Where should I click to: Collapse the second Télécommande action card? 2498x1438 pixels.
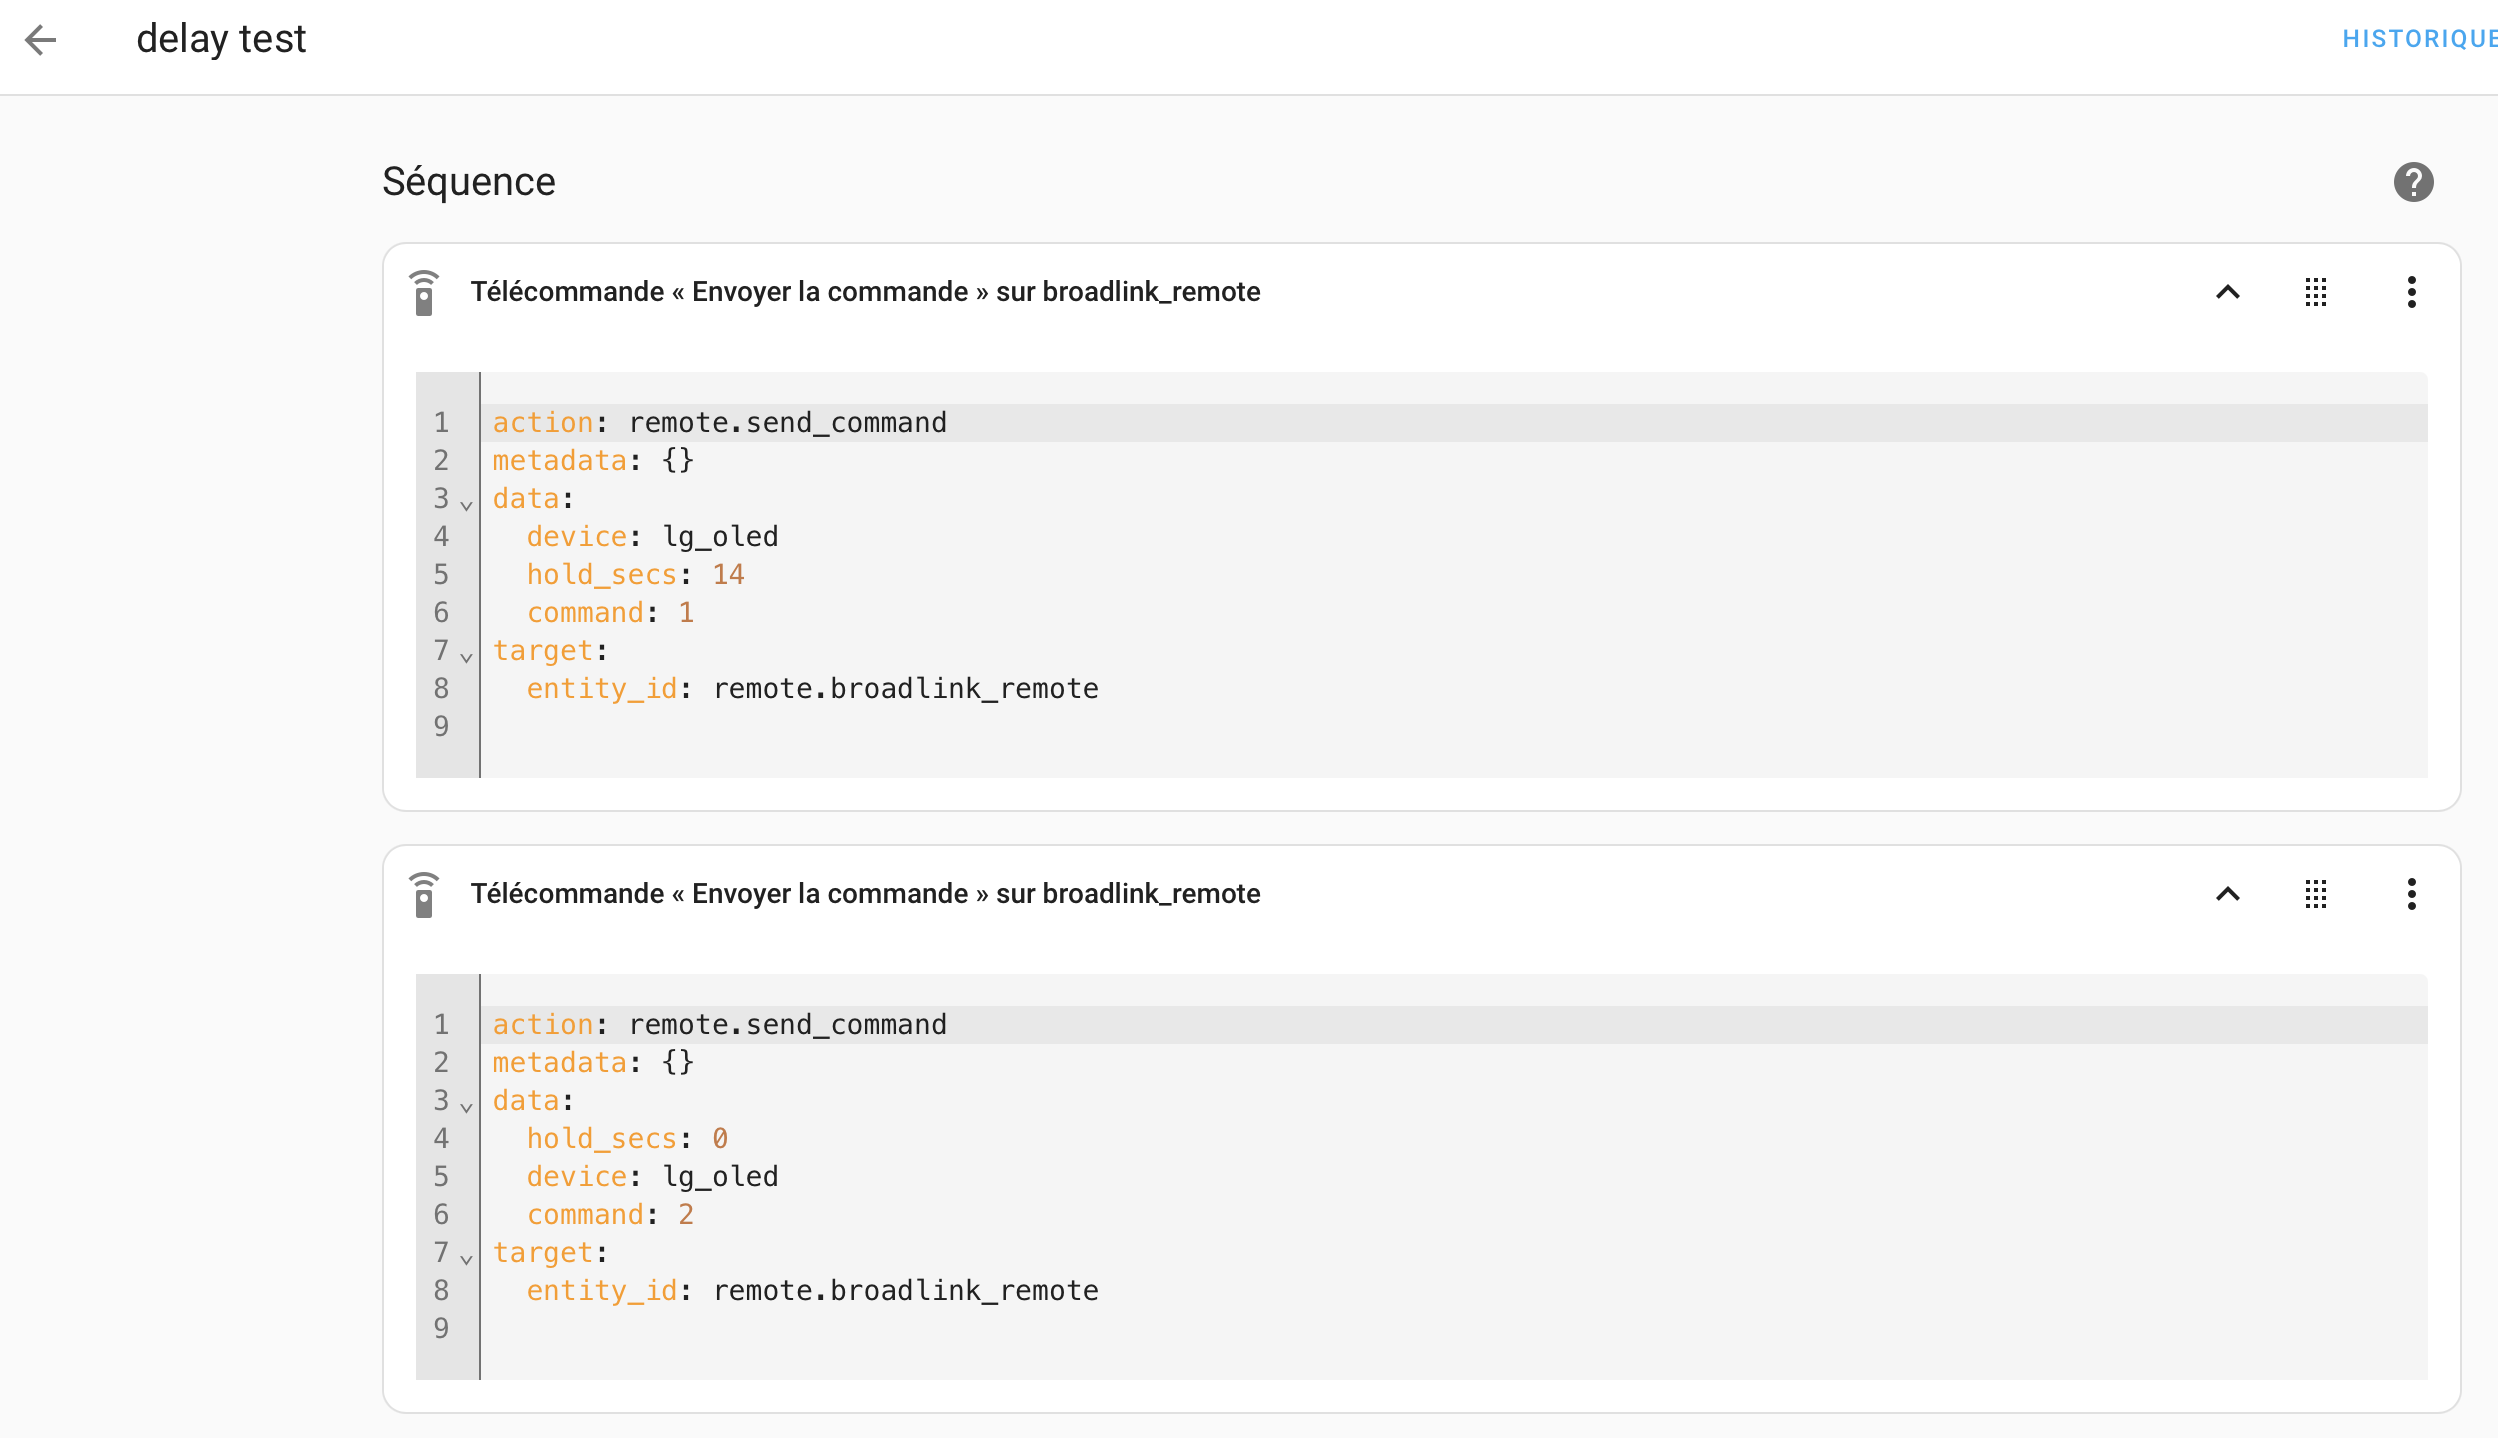tap(2227, 894)
